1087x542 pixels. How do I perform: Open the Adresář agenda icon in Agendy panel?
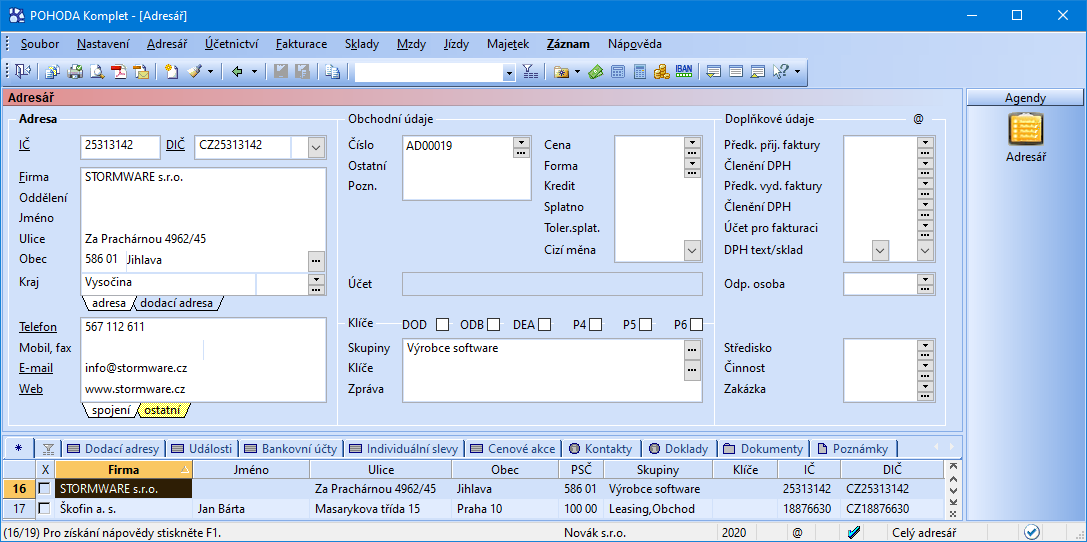[x=1025, y=130]
